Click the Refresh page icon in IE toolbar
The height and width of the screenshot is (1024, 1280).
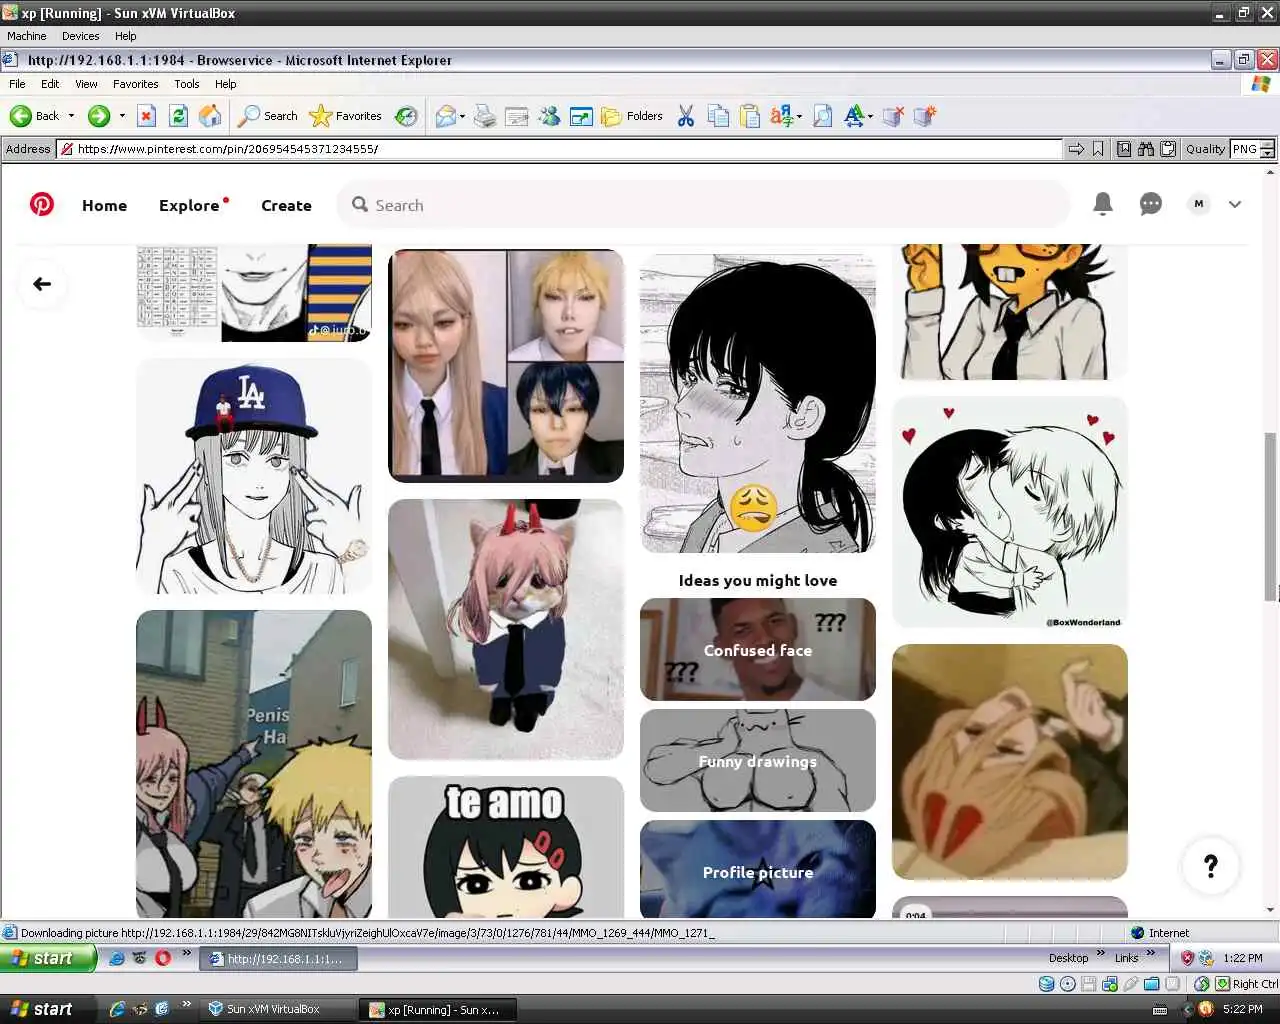178,116
